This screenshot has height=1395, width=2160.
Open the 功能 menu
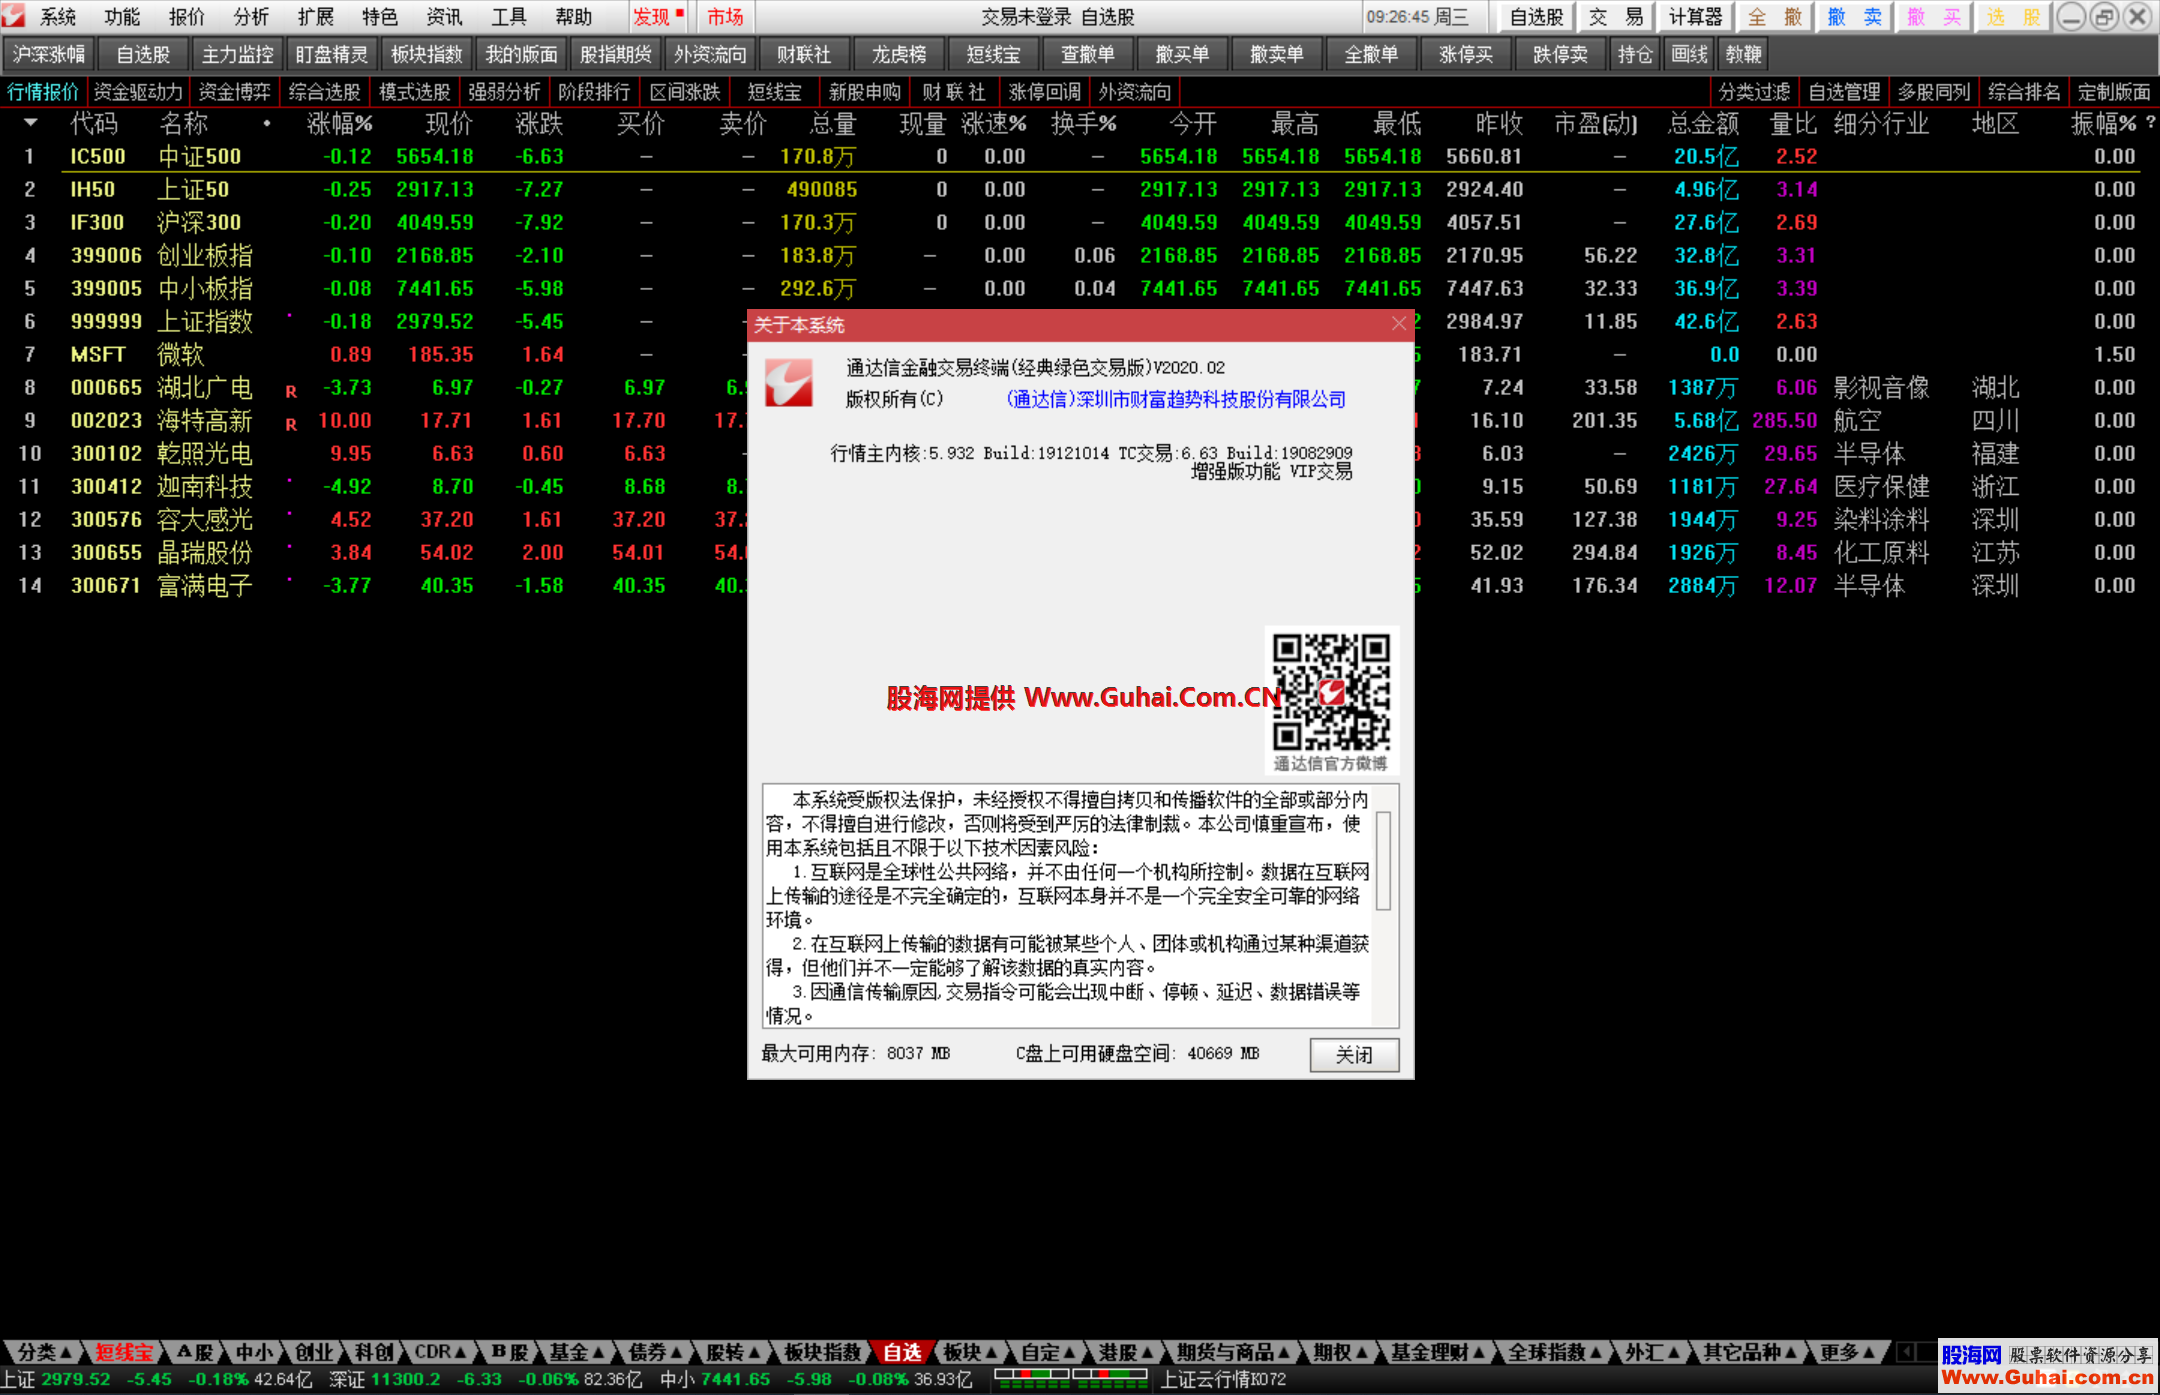(x=122, y=17)
